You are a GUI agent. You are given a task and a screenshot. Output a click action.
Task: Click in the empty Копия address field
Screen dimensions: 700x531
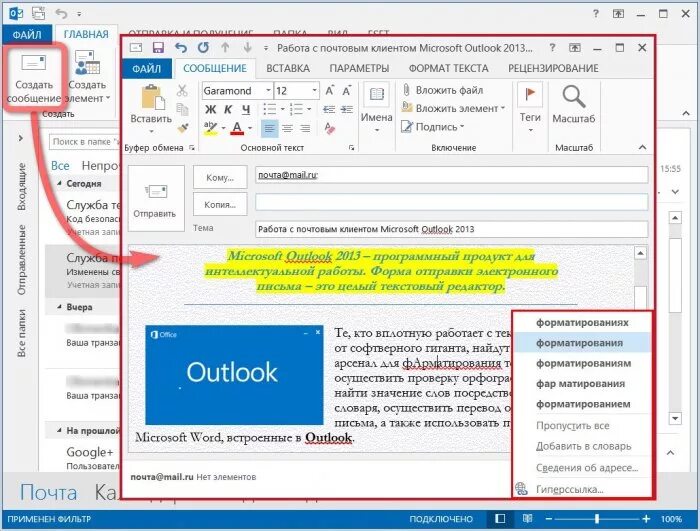click(451, 202)
